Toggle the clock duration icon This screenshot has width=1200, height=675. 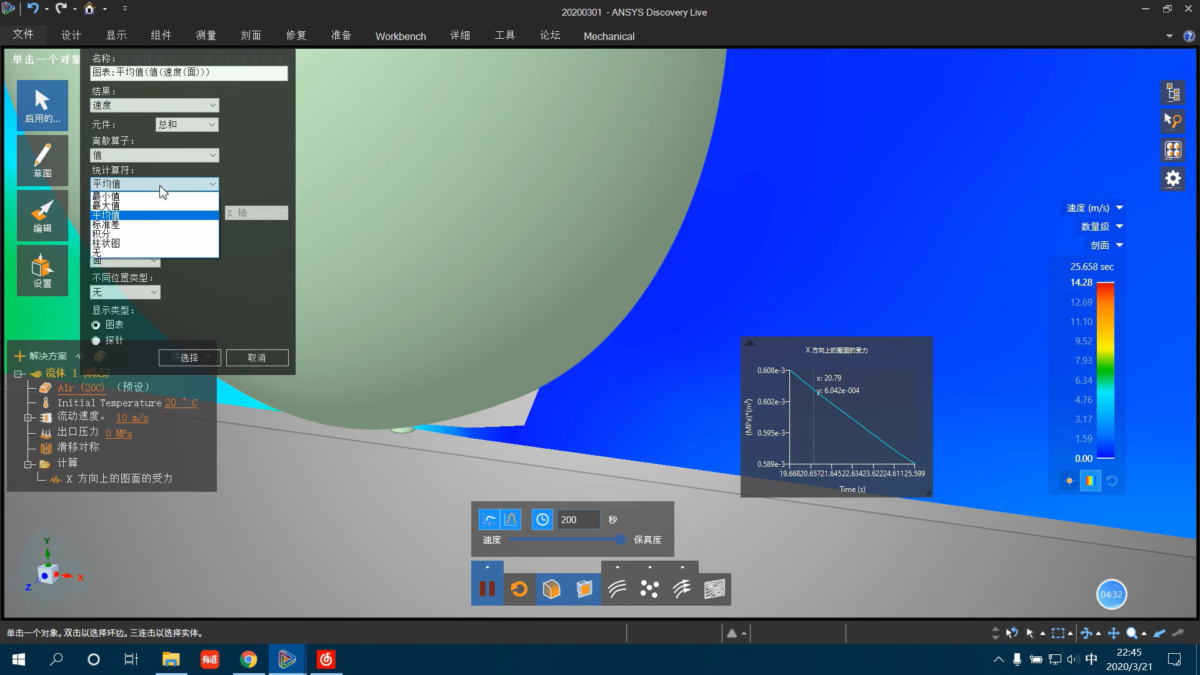[x=542, y=519]
